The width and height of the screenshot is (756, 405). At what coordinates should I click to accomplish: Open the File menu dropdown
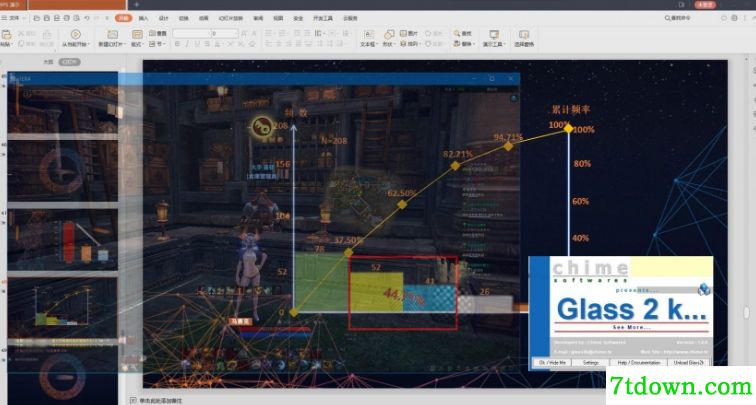14,18
